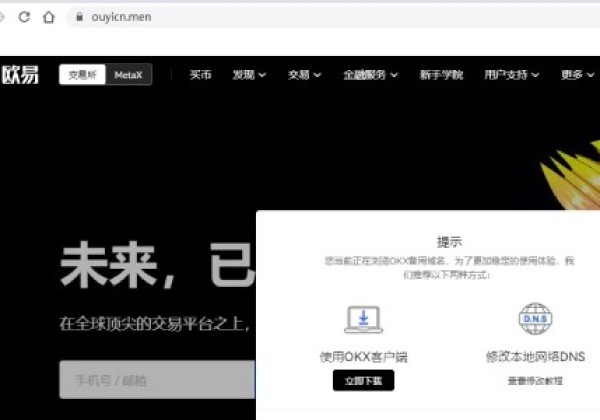600x420 pixels.
Task: Expand the 发现 dropdown menu
Action: (249, 75)
